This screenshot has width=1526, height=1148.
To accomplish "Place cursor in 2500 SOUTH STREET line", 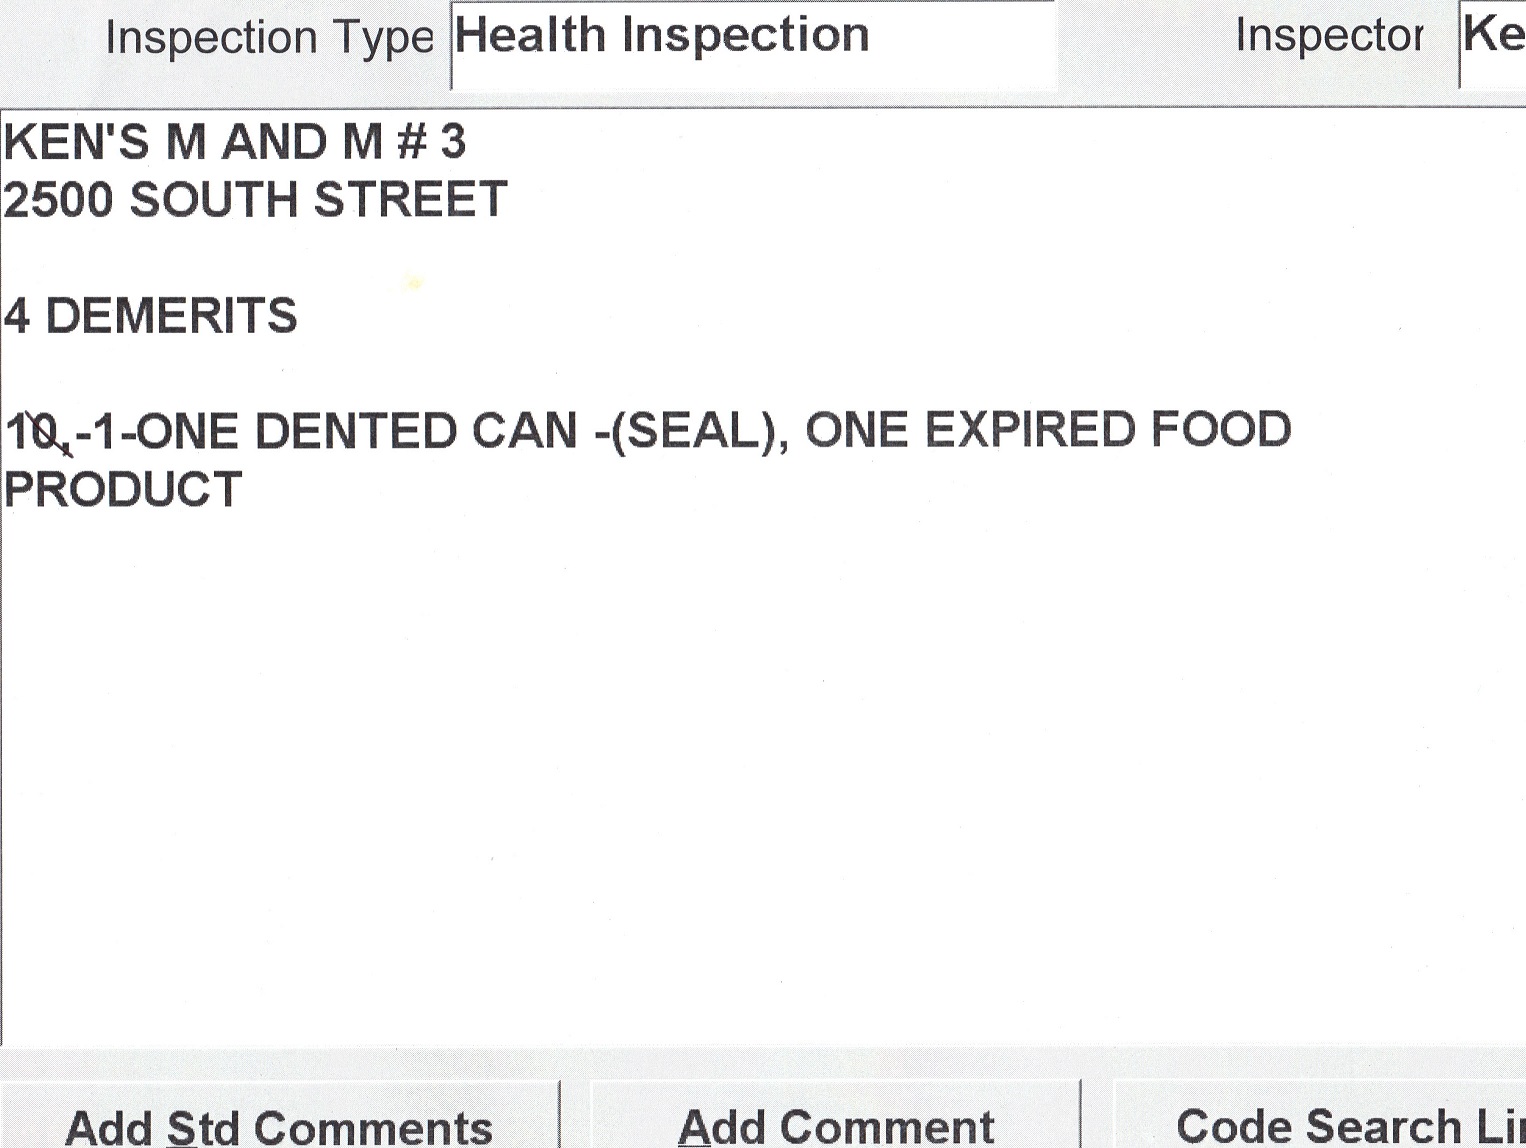I will [255, 200].
